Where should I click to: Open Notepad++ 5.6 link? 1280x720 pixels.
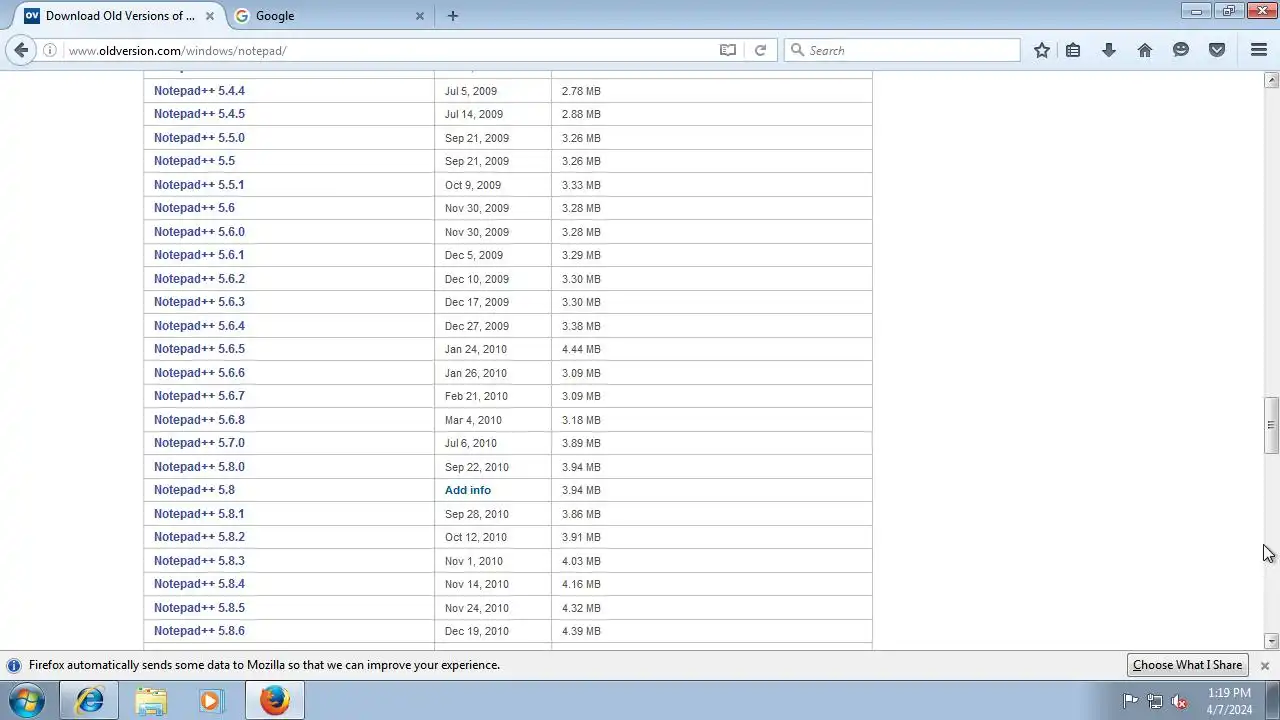pos(194,208)
